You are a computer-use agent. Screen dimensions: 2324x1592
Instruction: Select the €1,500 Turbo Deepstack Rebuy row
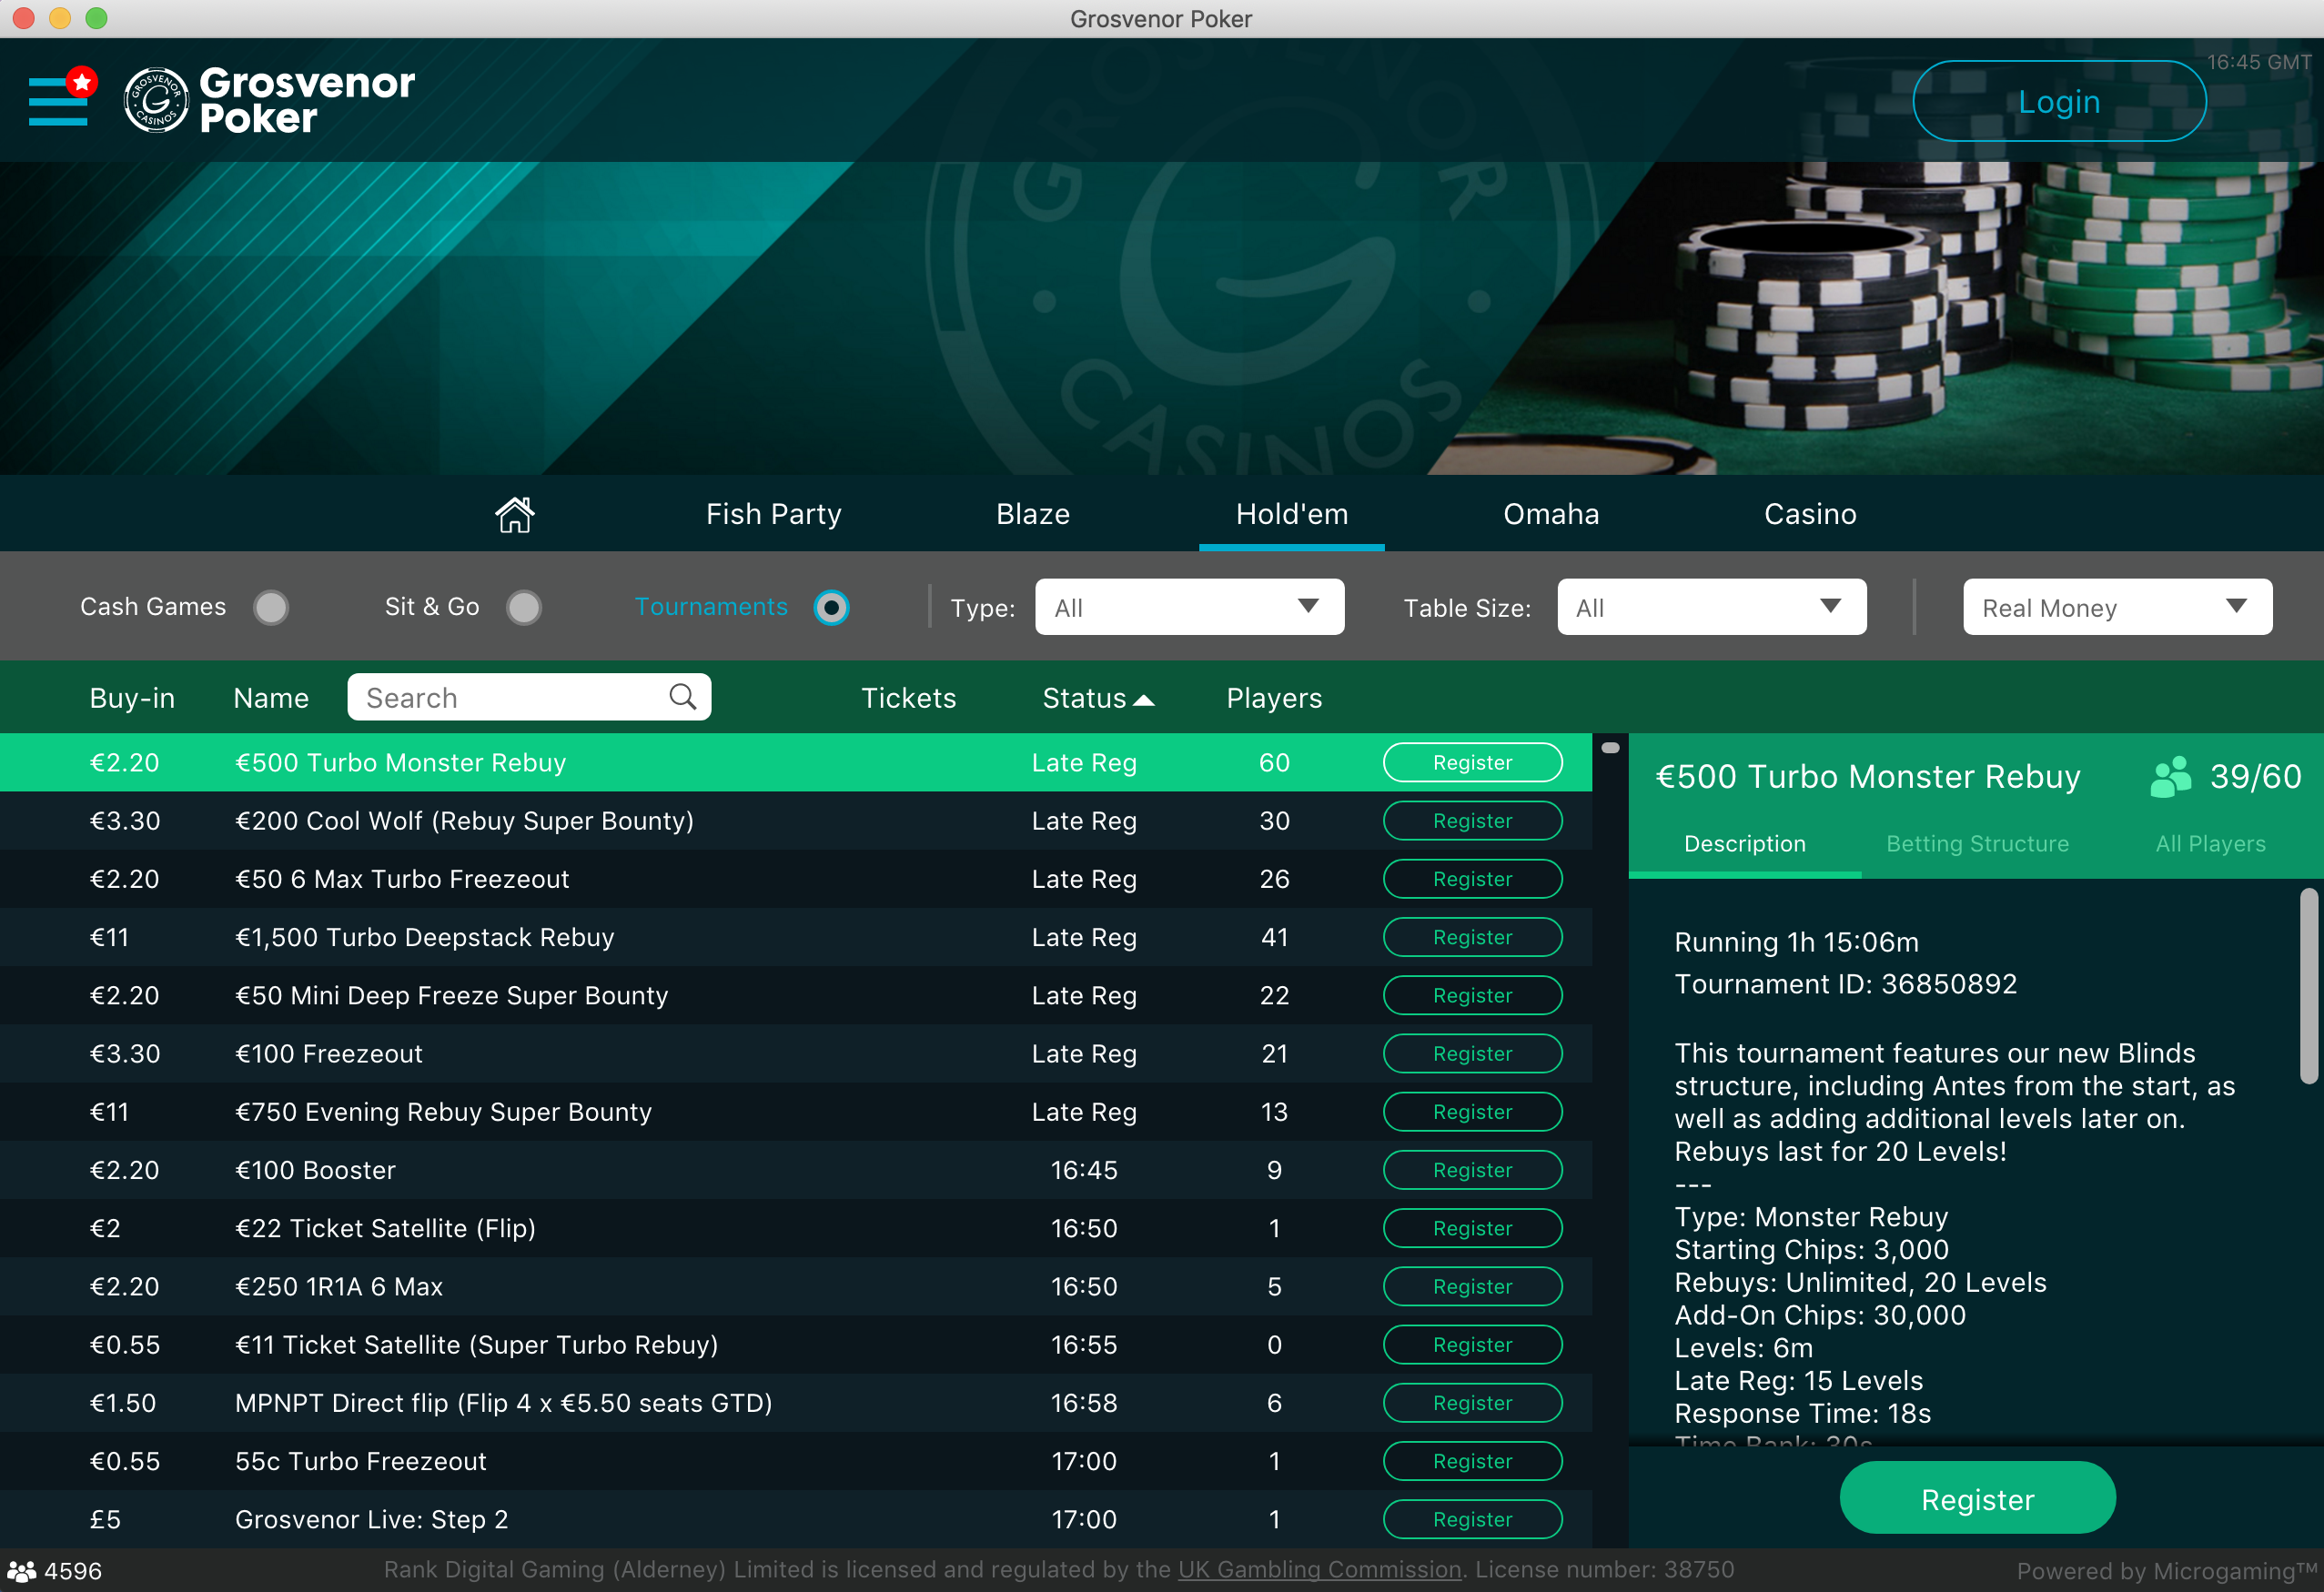tap(795, 937)
